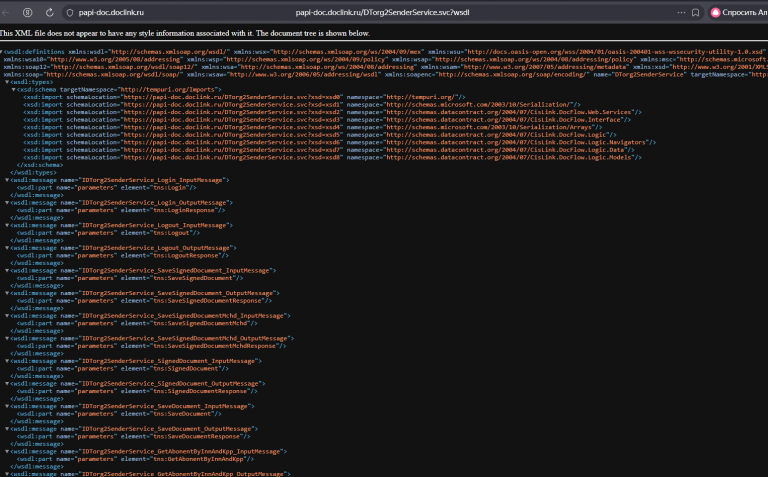Collapse the Login_InputMessage node

(7, 180)
